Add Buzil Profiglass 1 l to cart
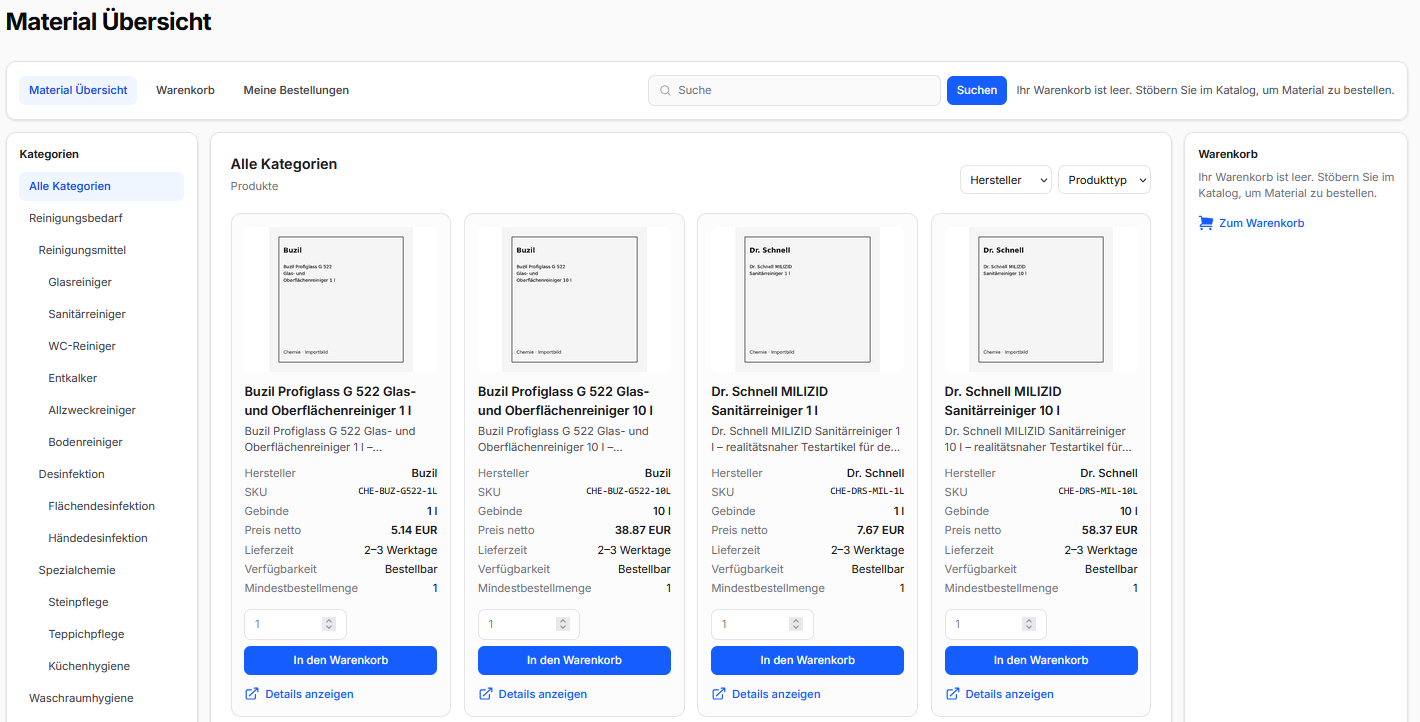1420x722 pixels. (341, 660)
